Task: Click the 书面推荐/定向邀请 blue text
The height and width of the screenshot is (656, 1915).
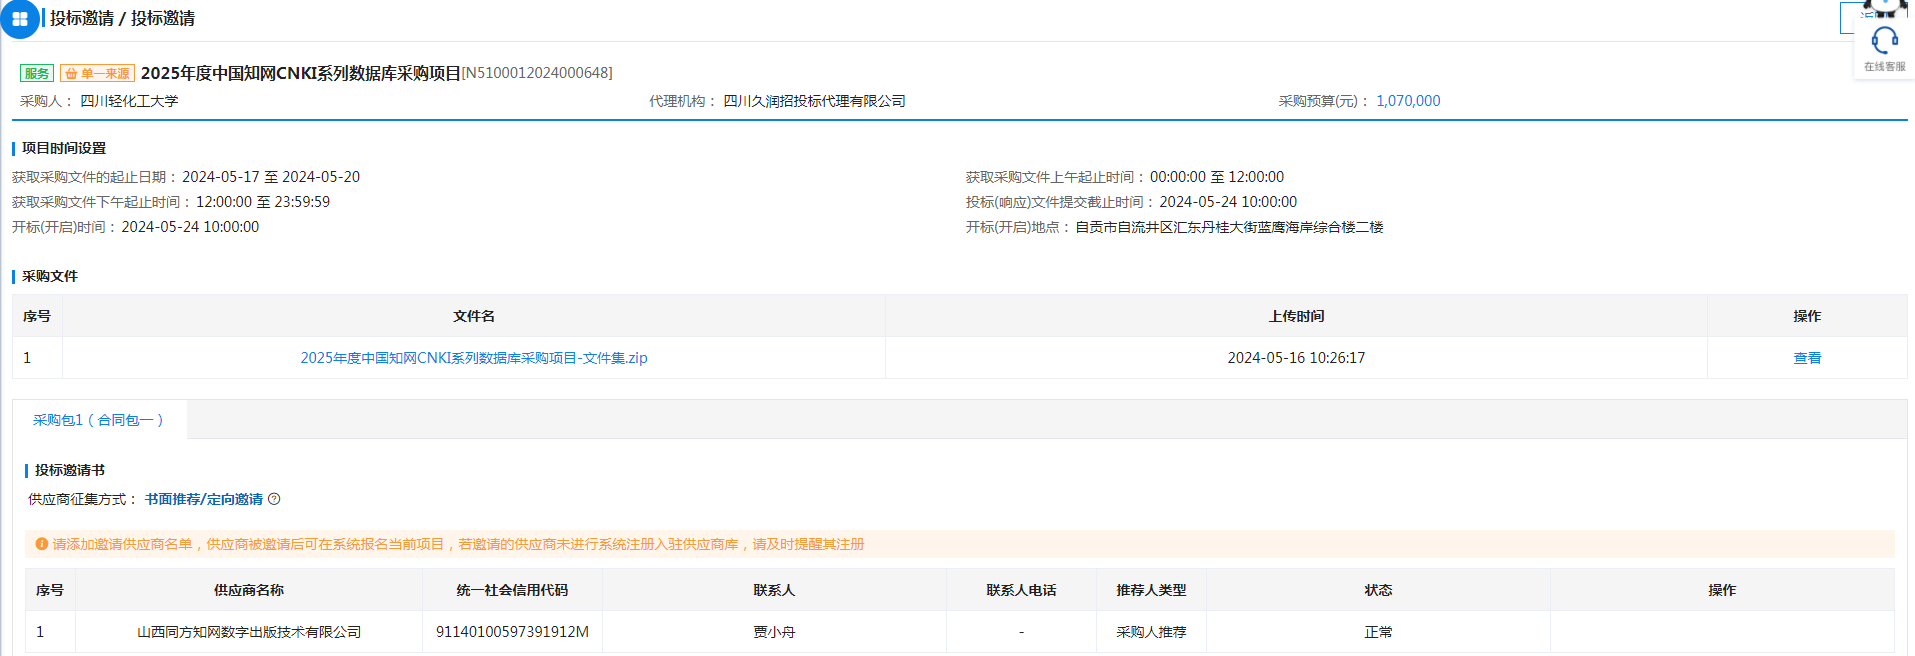Action: (x=203, y=499)
